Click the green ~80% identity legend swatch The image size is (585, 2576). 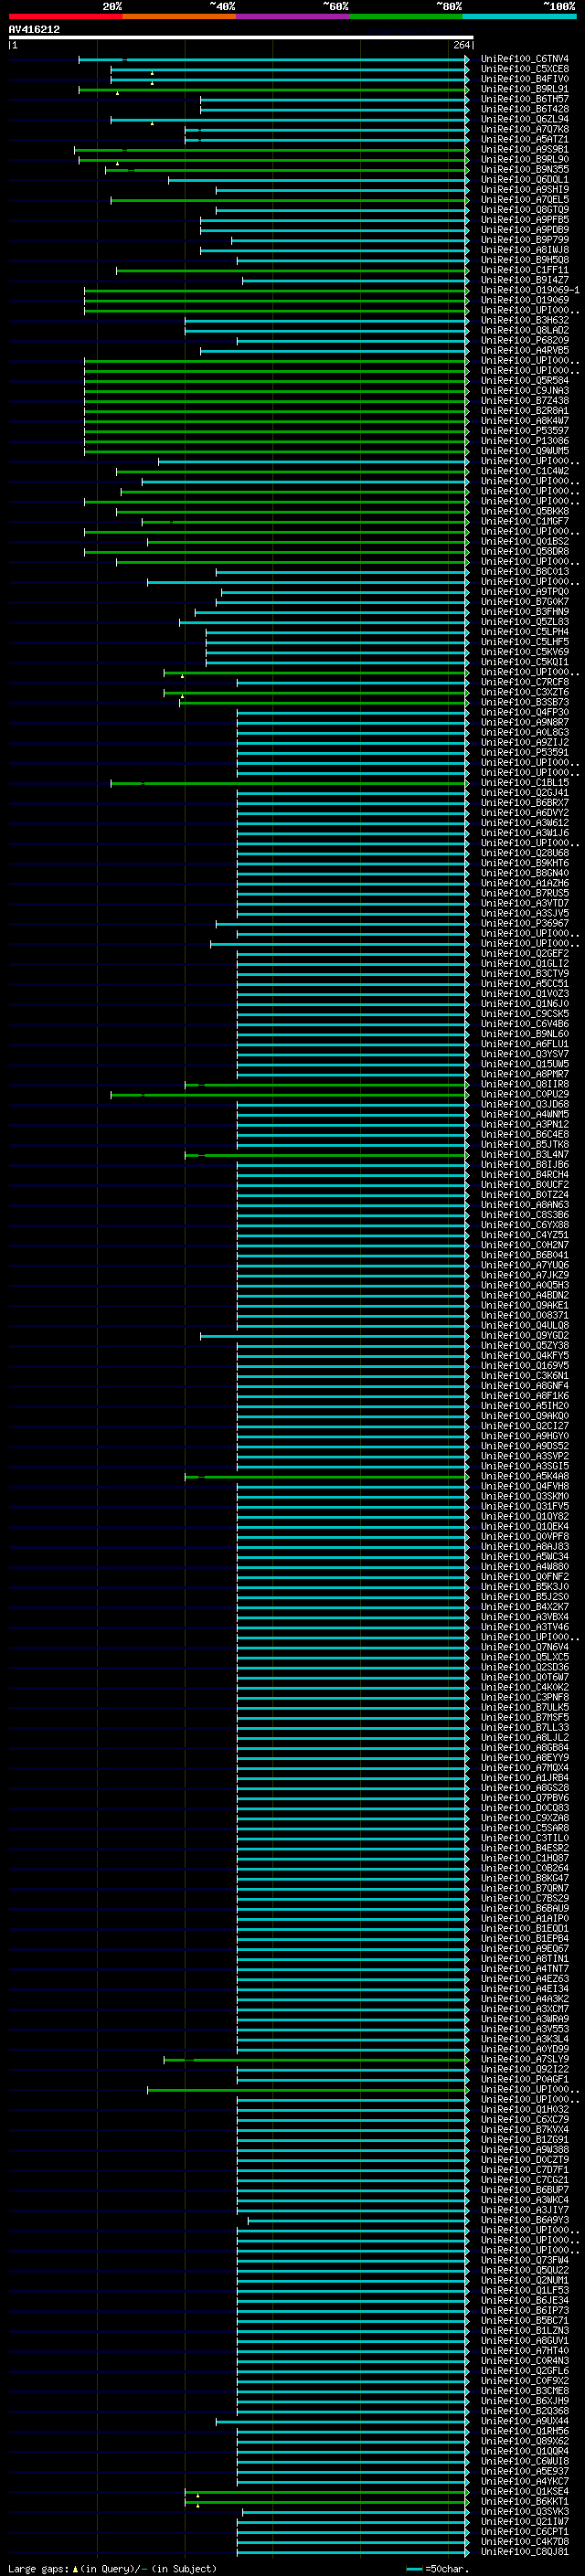click(x=406, y=17)
